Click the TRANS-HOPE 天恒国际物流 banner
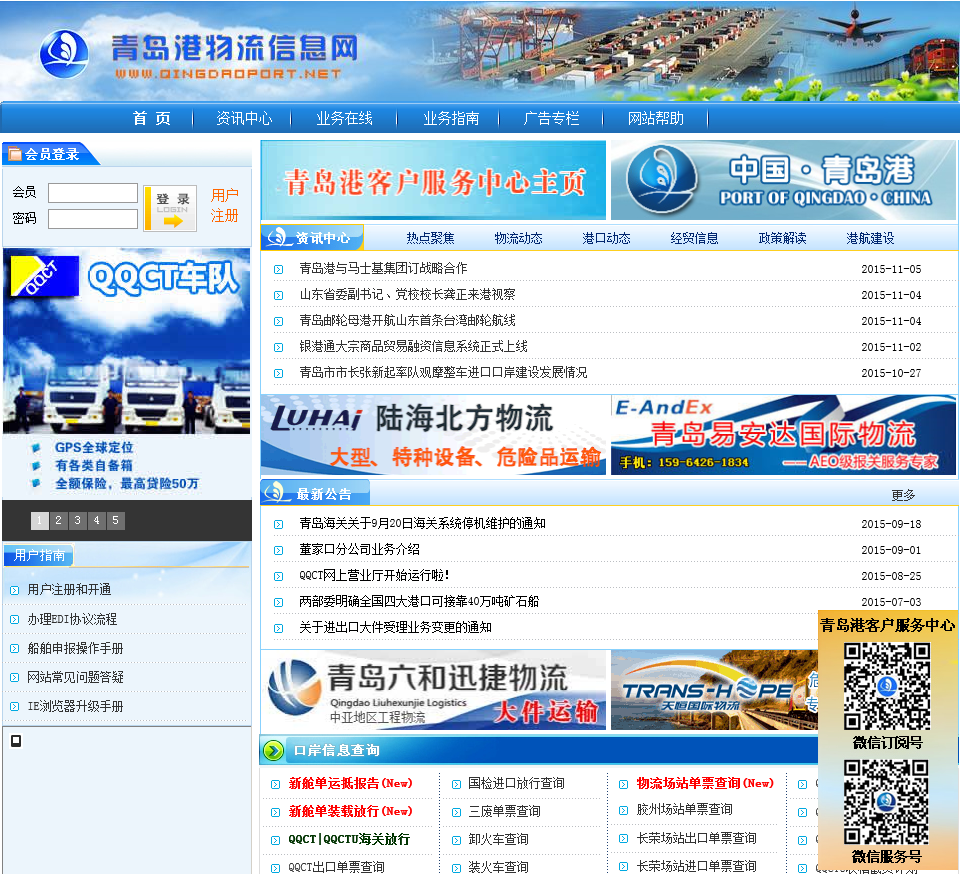 click(715, 690)
